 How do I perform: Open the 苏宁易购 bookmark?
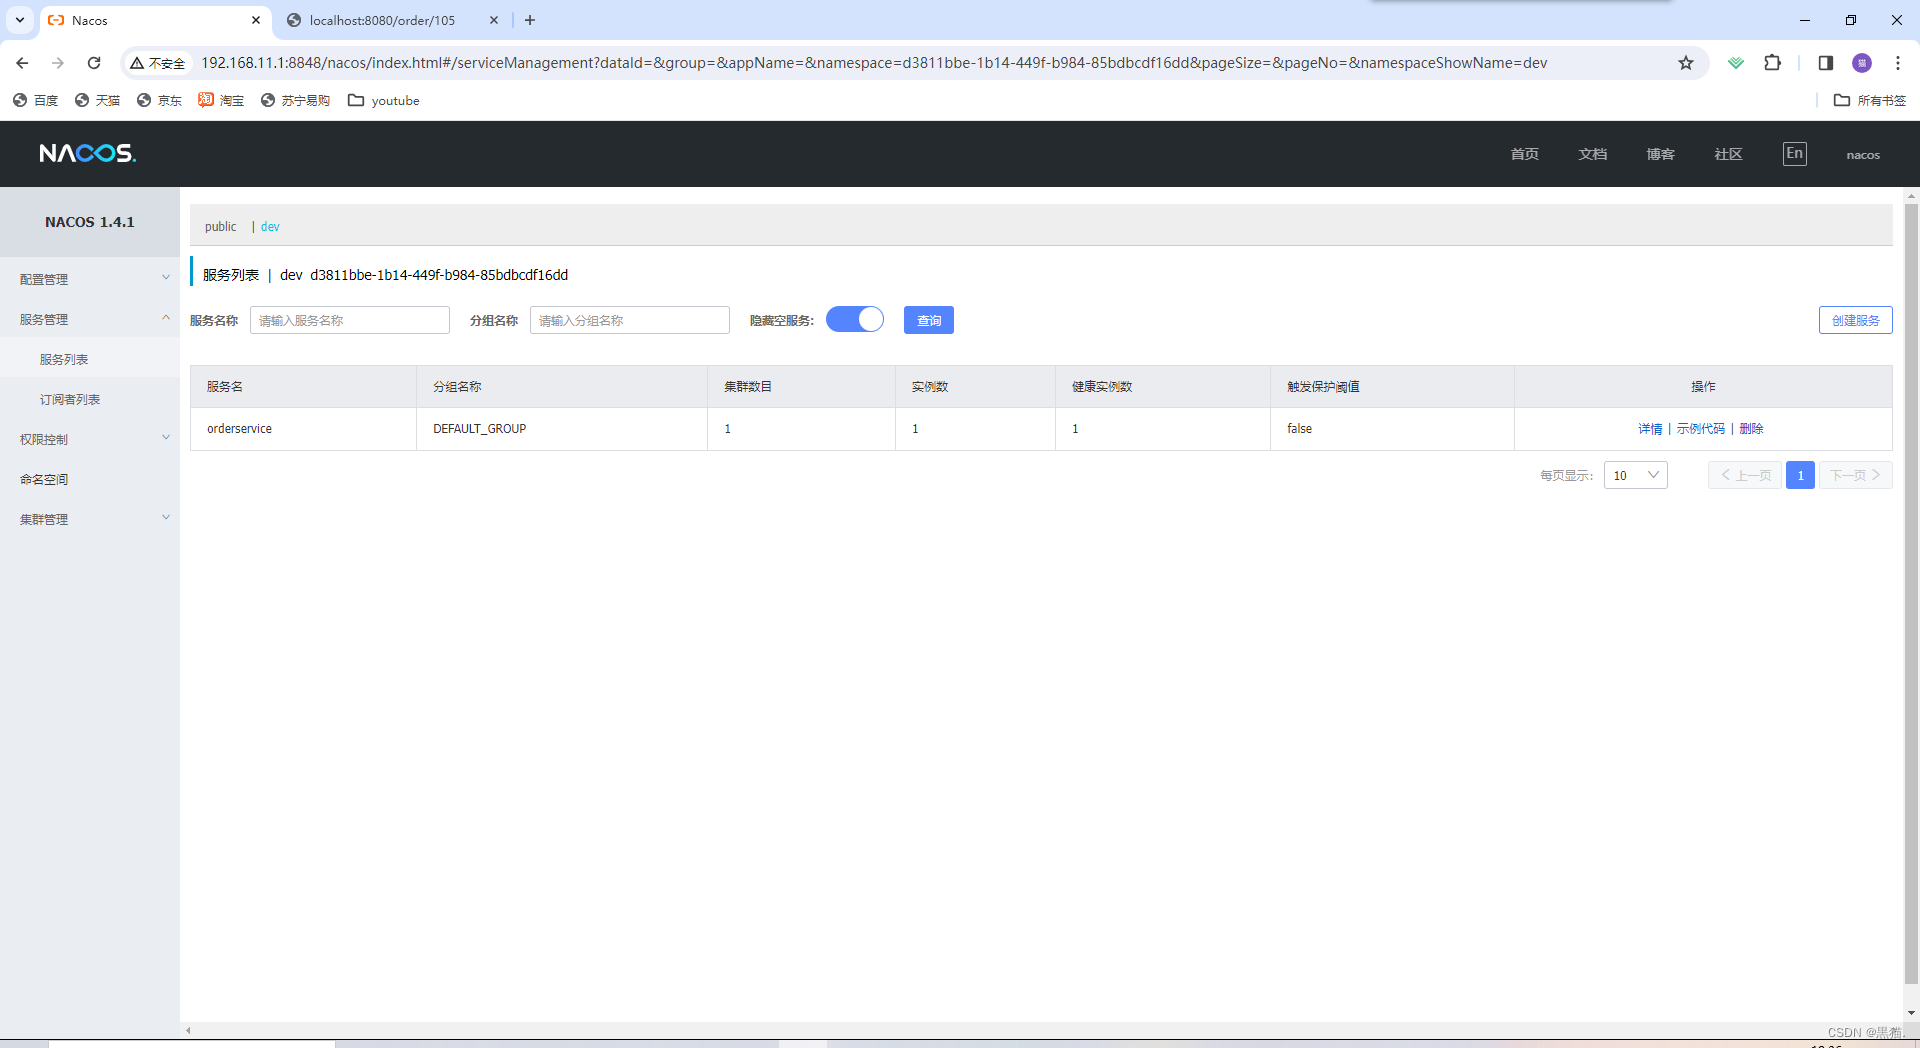(295, 100)
